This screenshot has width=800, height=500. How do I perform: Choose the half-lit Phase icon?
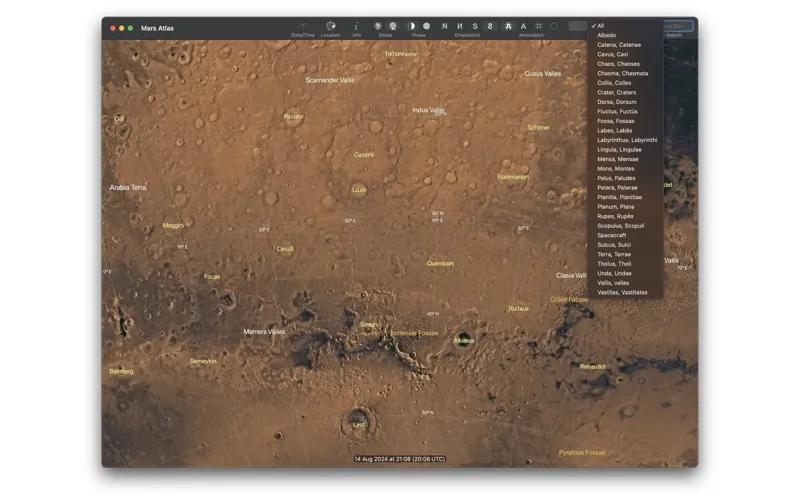coord(411,26)
